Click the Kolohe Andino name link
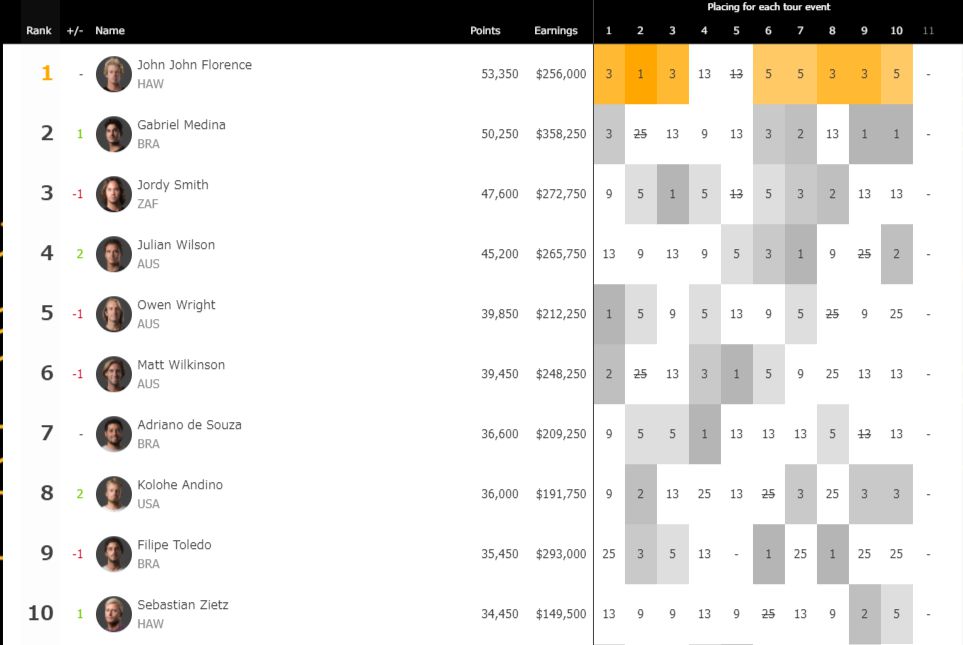The height and width of the screenshot is (645, 963). [x=180, y=485]
